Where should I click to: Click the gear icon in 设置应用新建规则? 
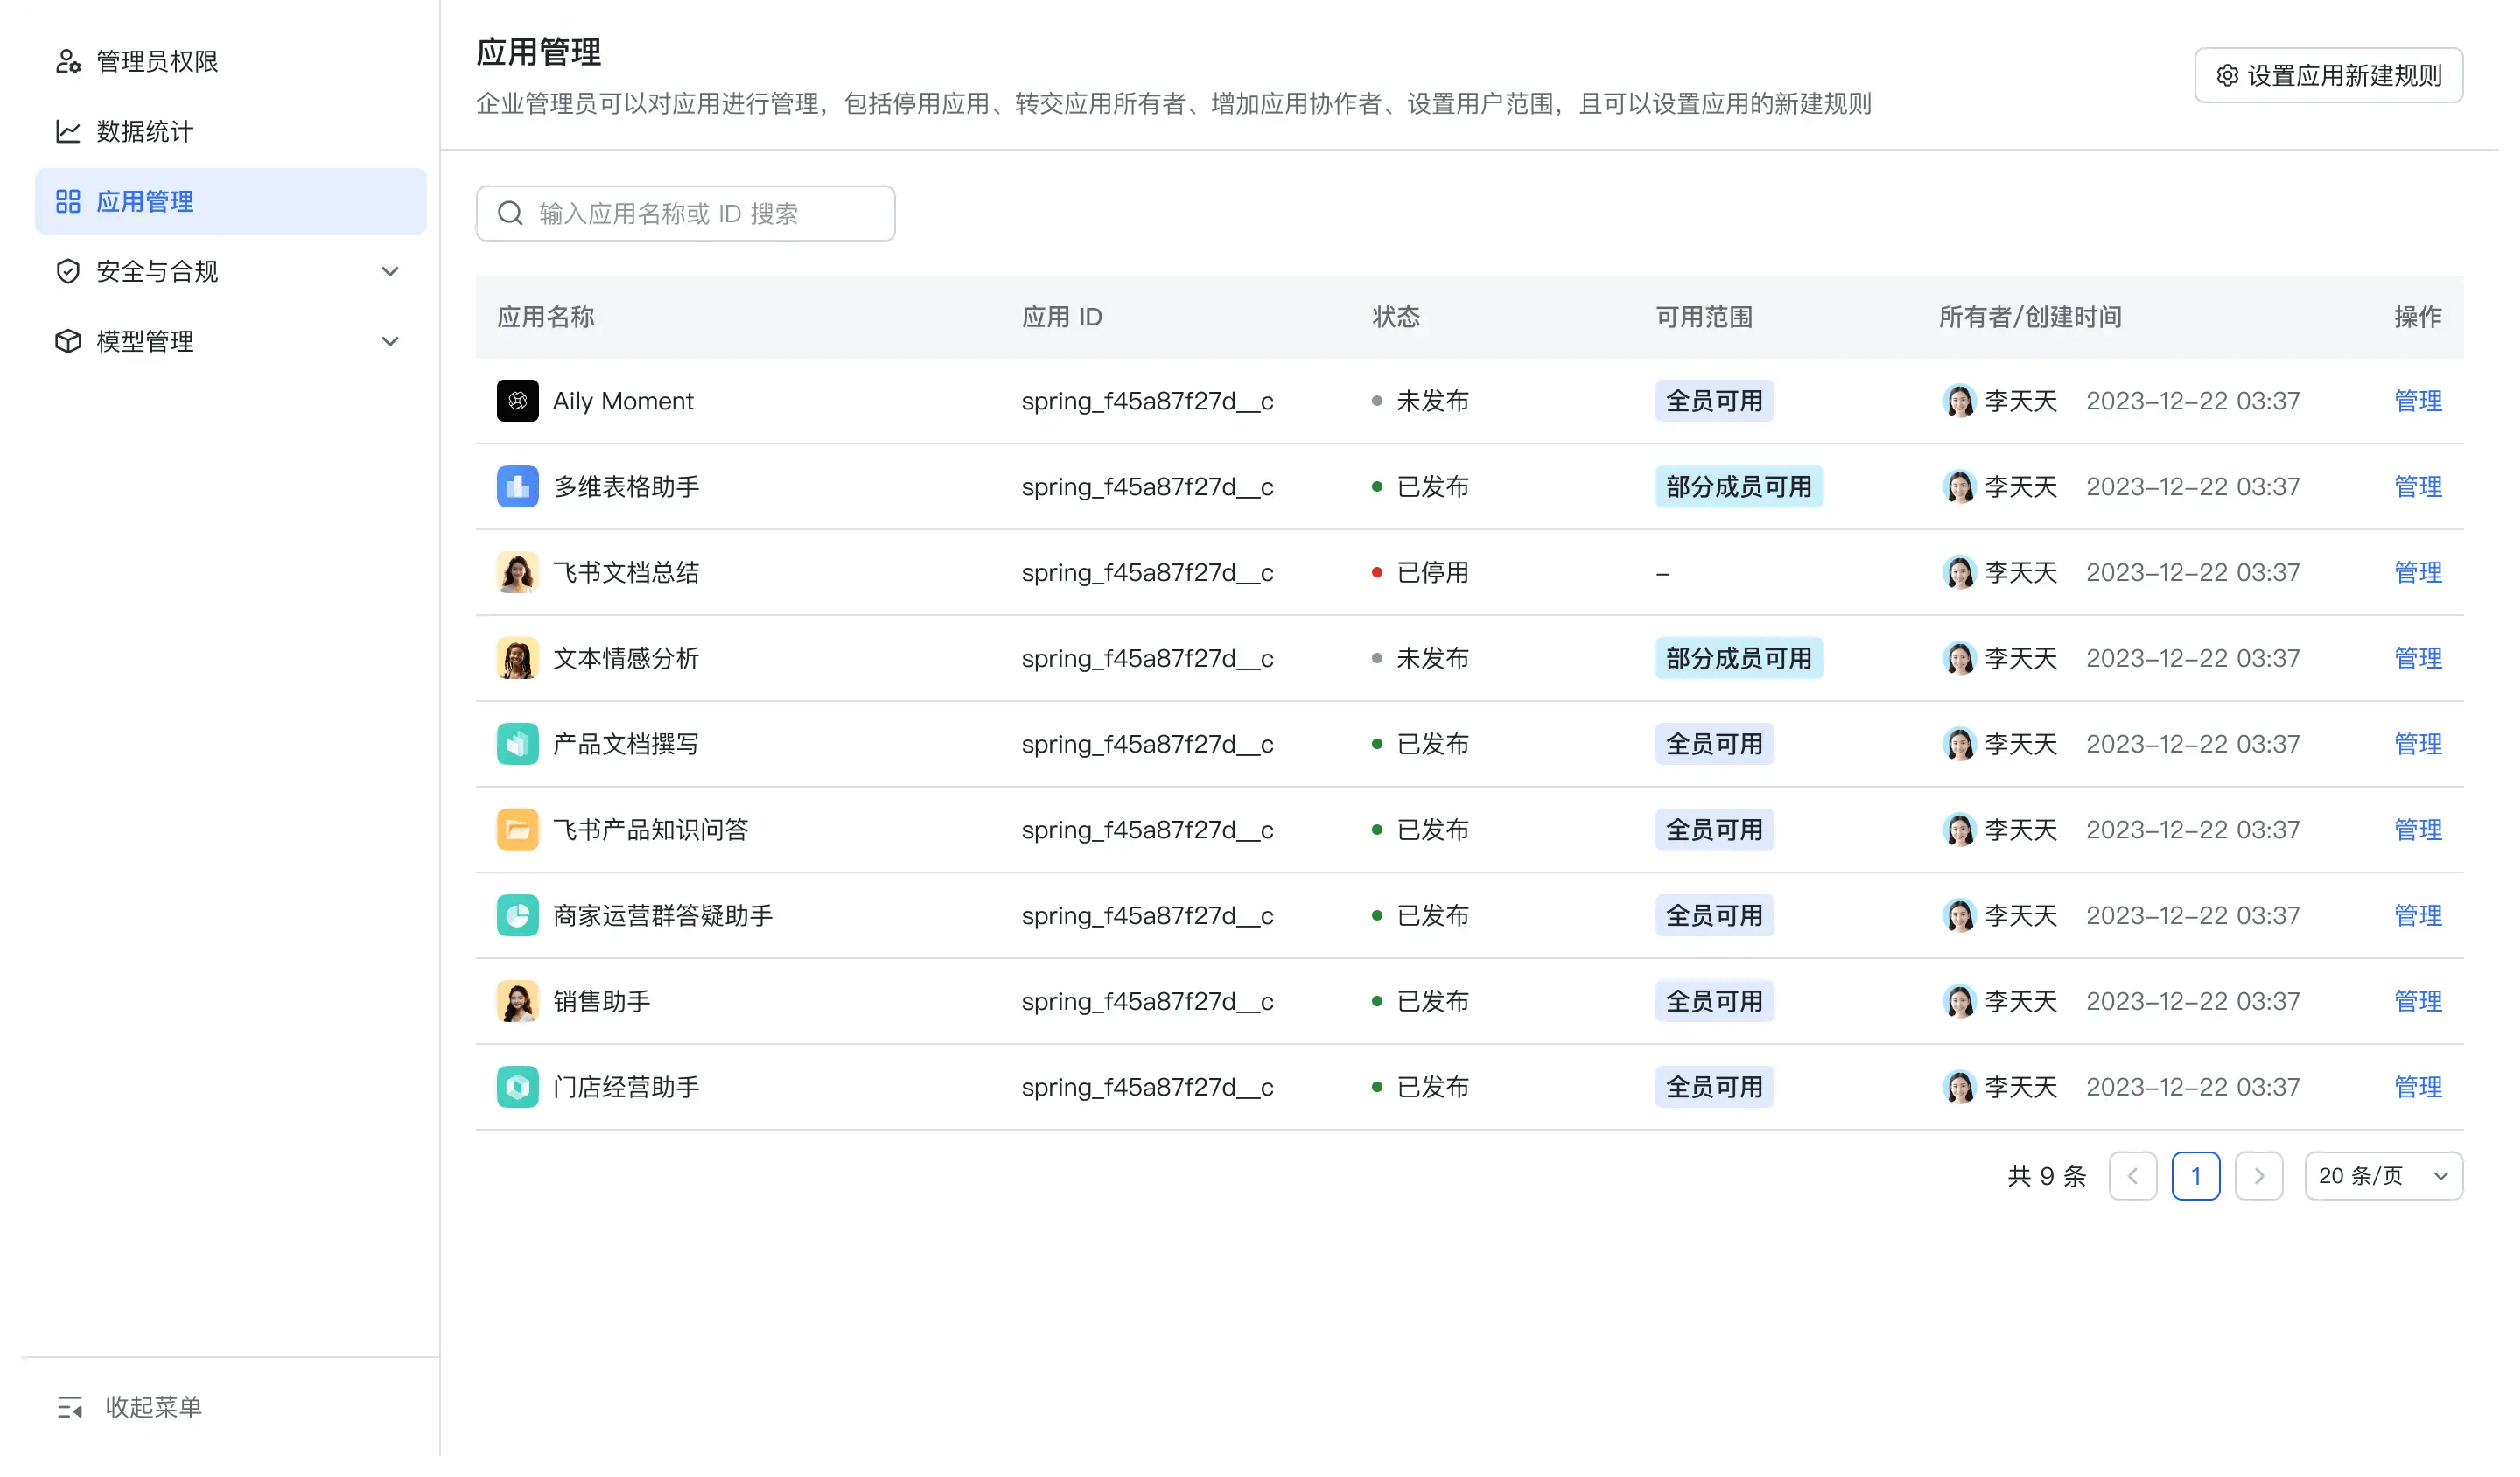coord(2259,76)
